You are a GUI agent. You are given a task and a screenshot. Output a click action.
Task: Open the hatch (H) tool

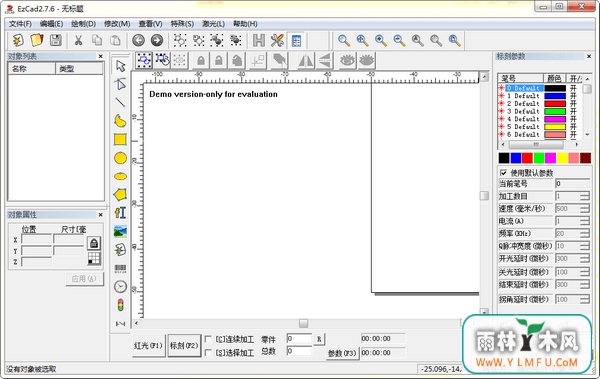tap(259, 40)
